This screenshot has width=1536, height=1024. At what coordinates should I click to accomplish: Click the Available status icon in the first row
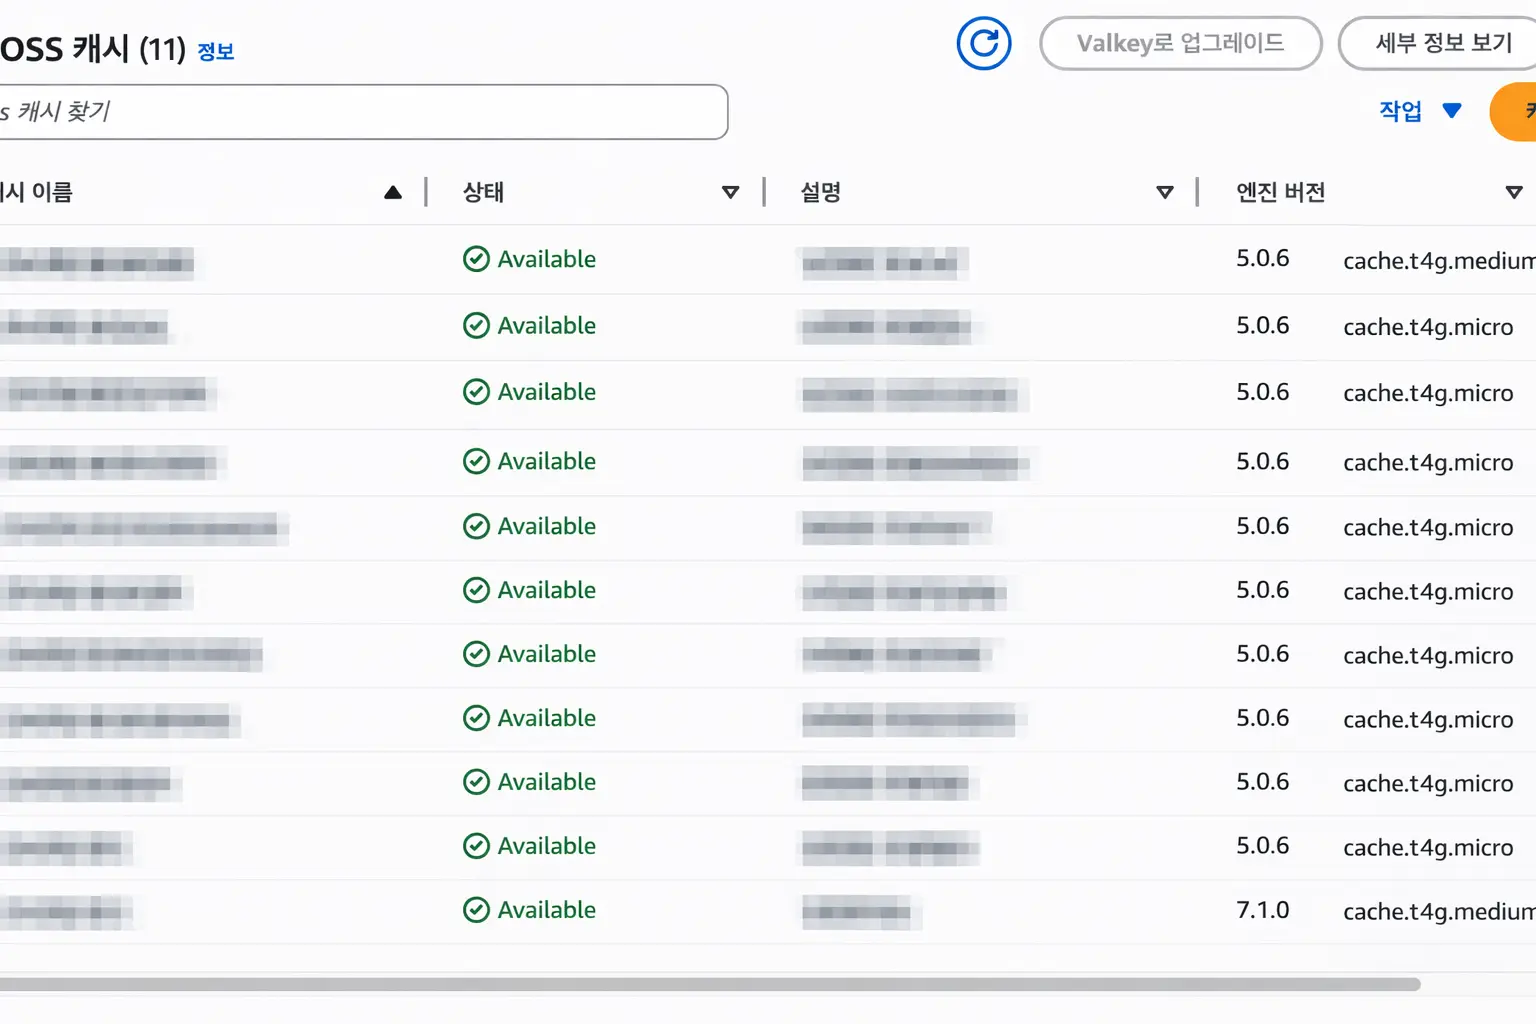coord(476,259)
